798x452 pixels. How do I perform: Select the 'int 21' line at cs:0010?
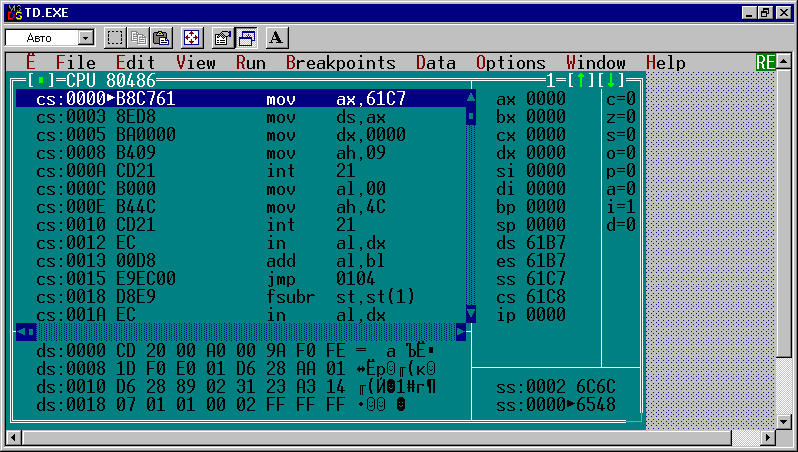(x=241, y=225)
